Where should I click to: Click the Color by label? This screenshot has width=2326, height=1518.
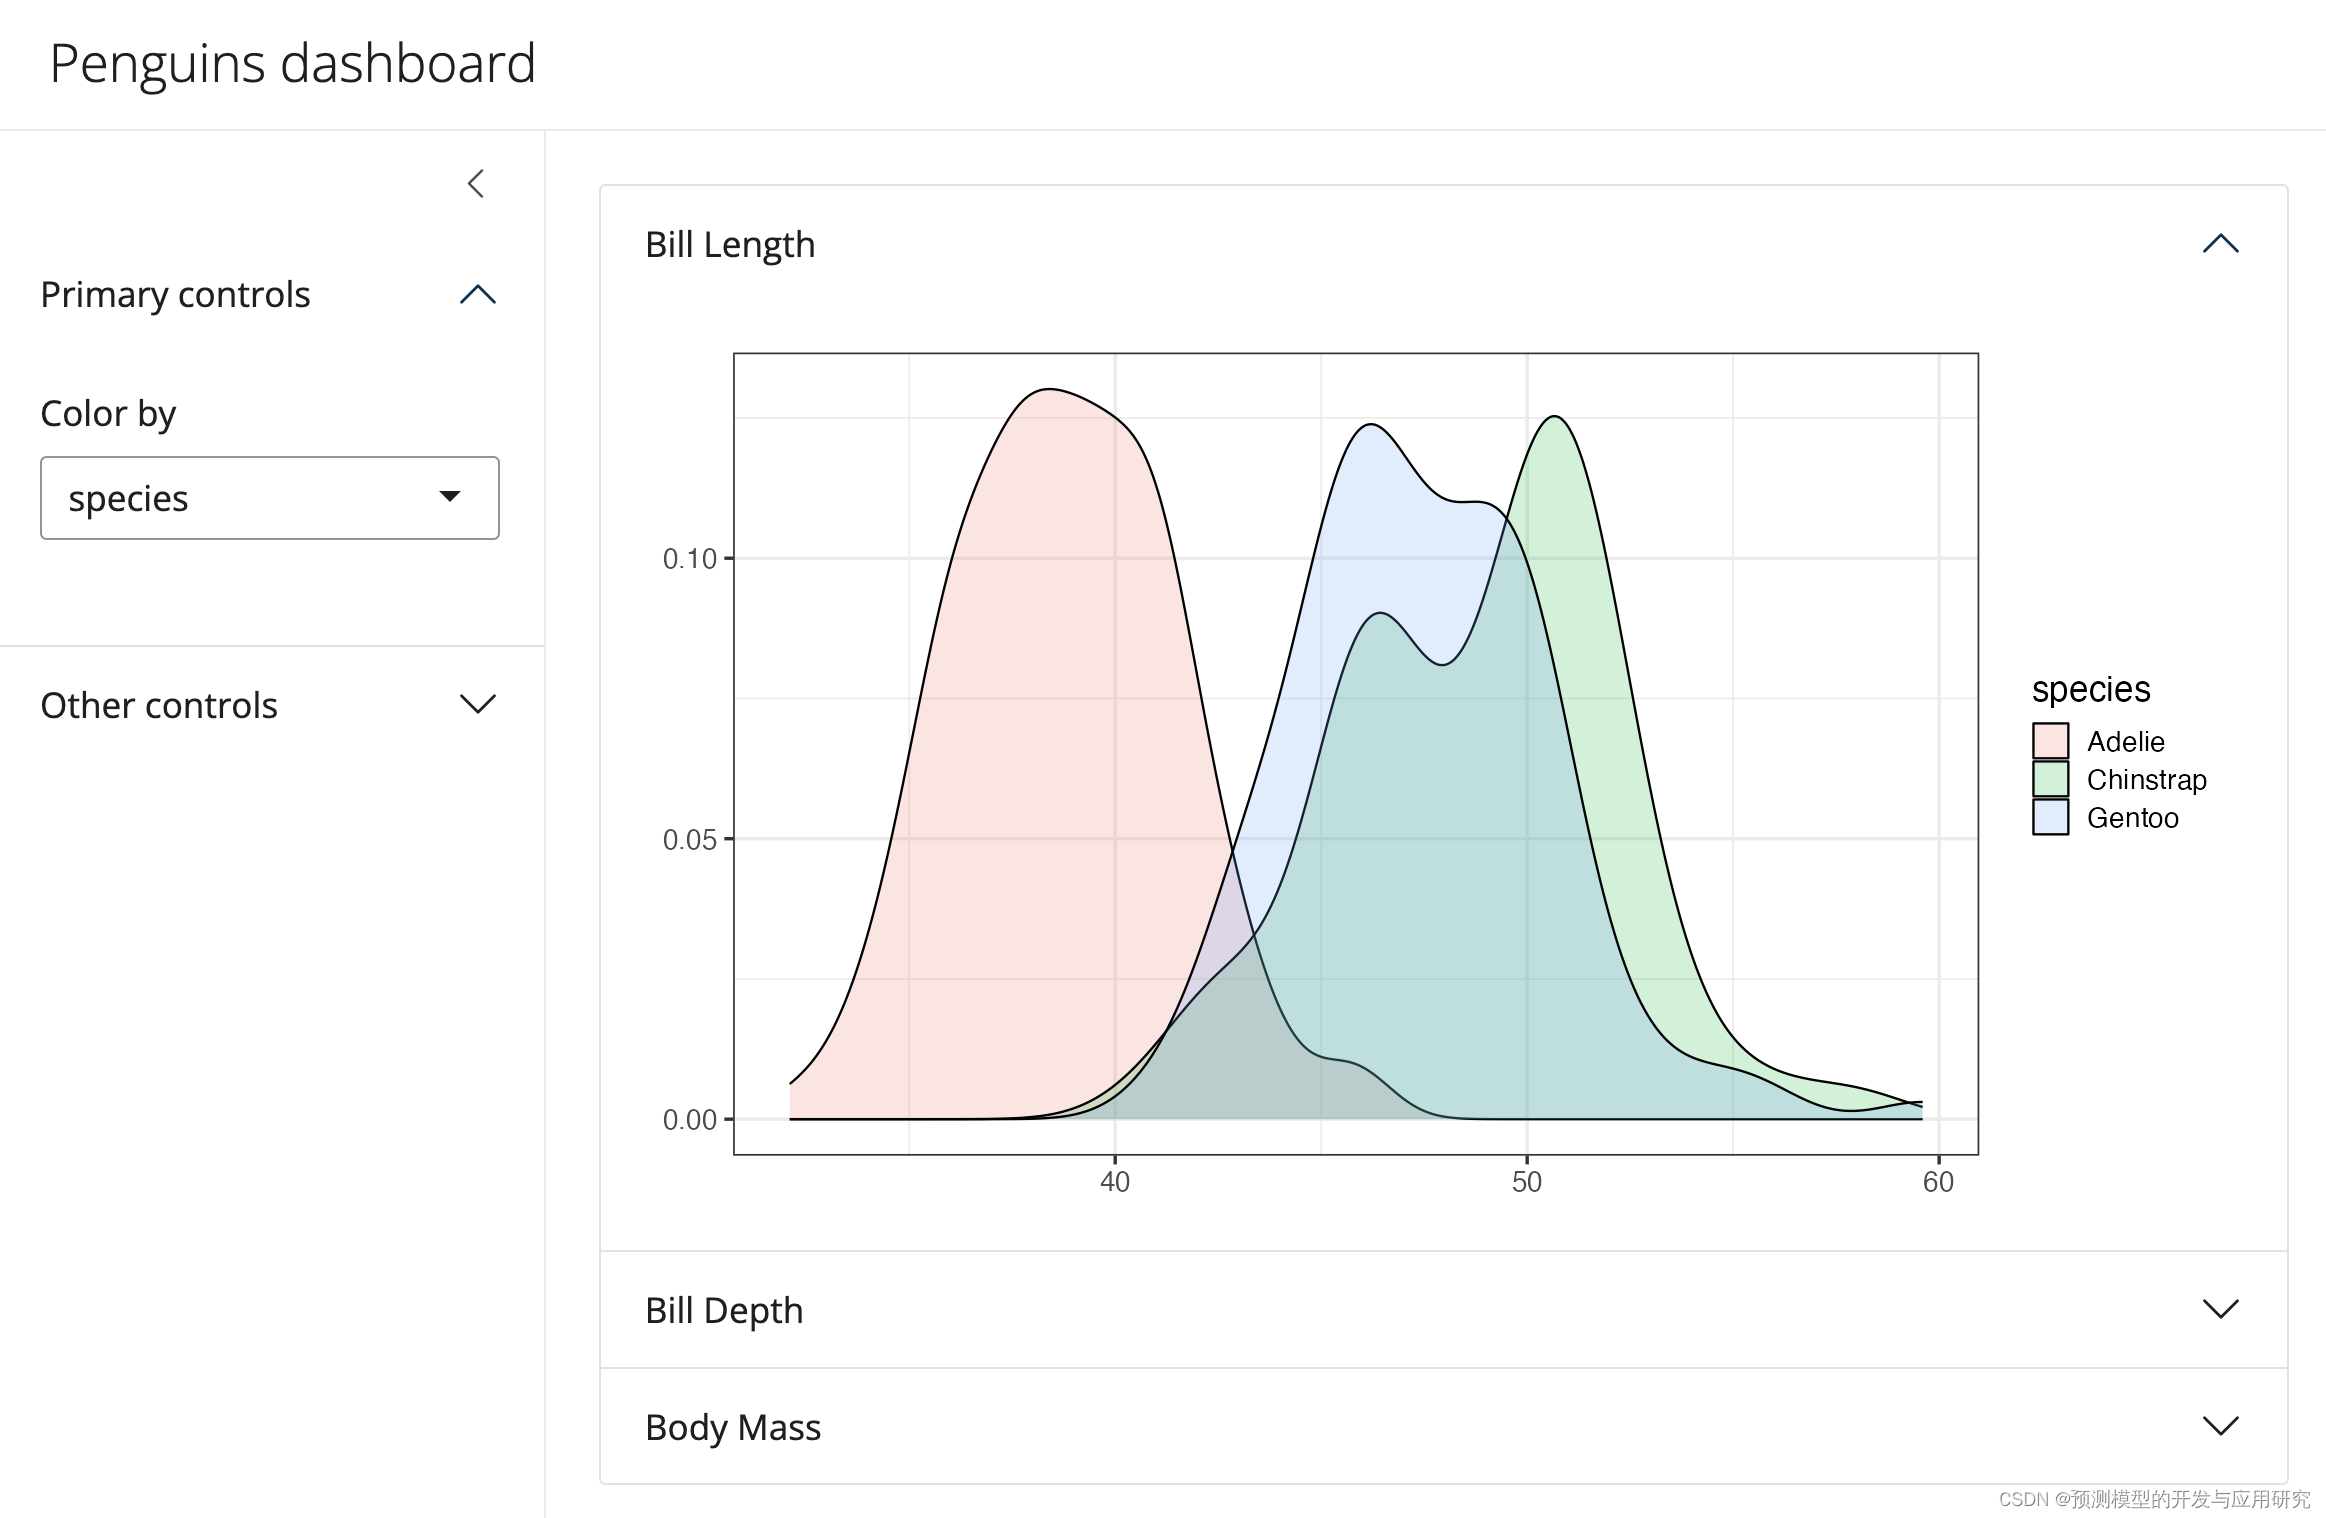pos(108,414)
